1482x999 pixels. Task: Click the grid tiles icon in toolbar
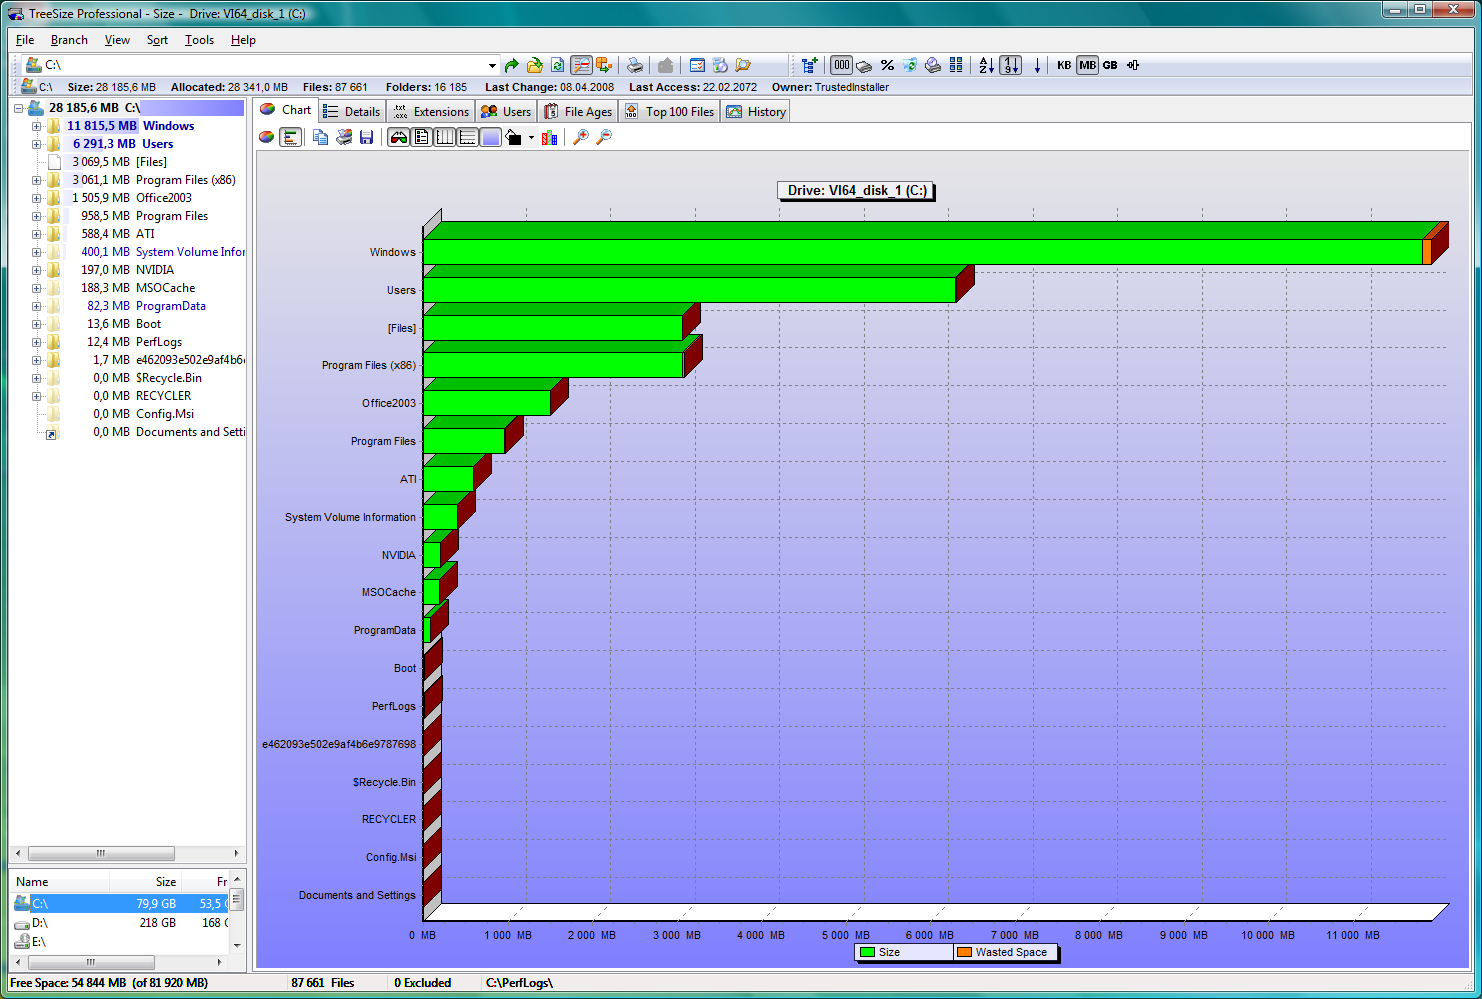point(956,65)
